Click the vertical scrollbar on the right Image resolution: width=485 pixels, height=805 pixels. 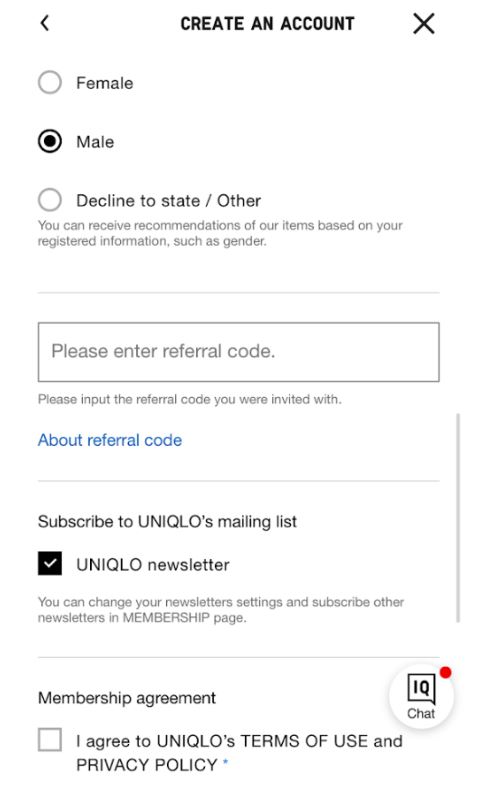tap(458, 518)
